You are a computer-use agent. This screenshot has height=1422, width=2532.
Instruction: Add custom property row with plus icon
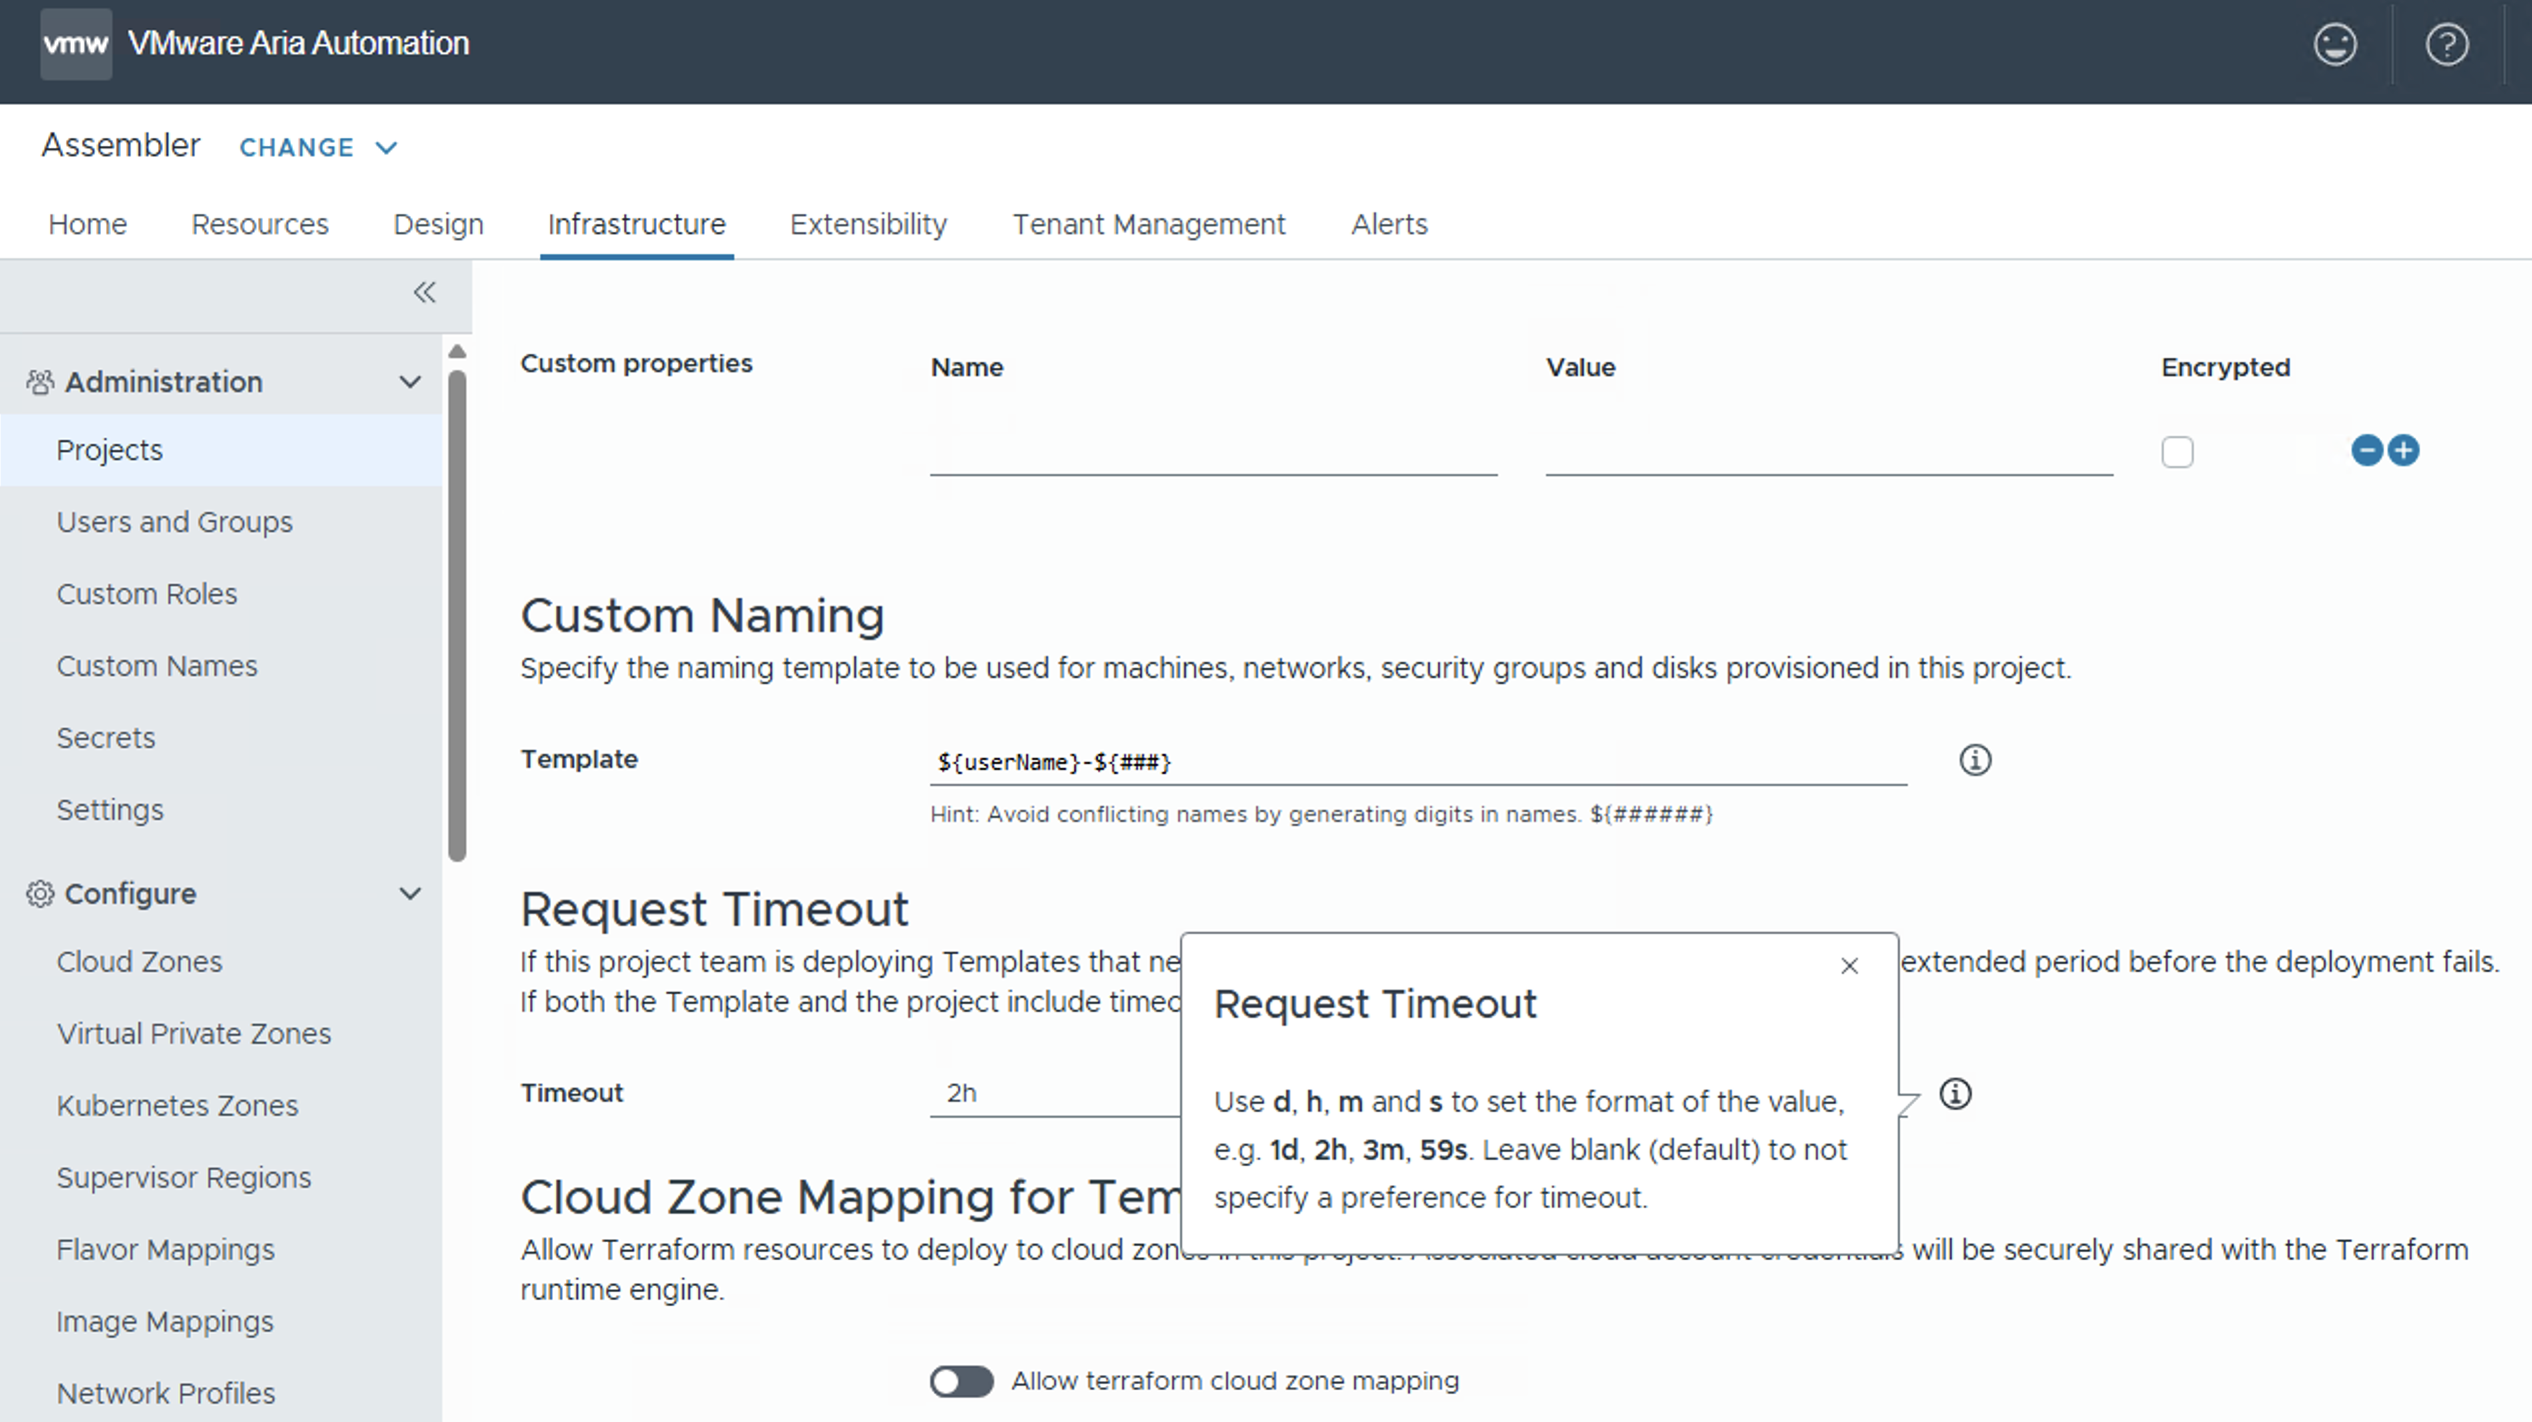coord(2404,450)
